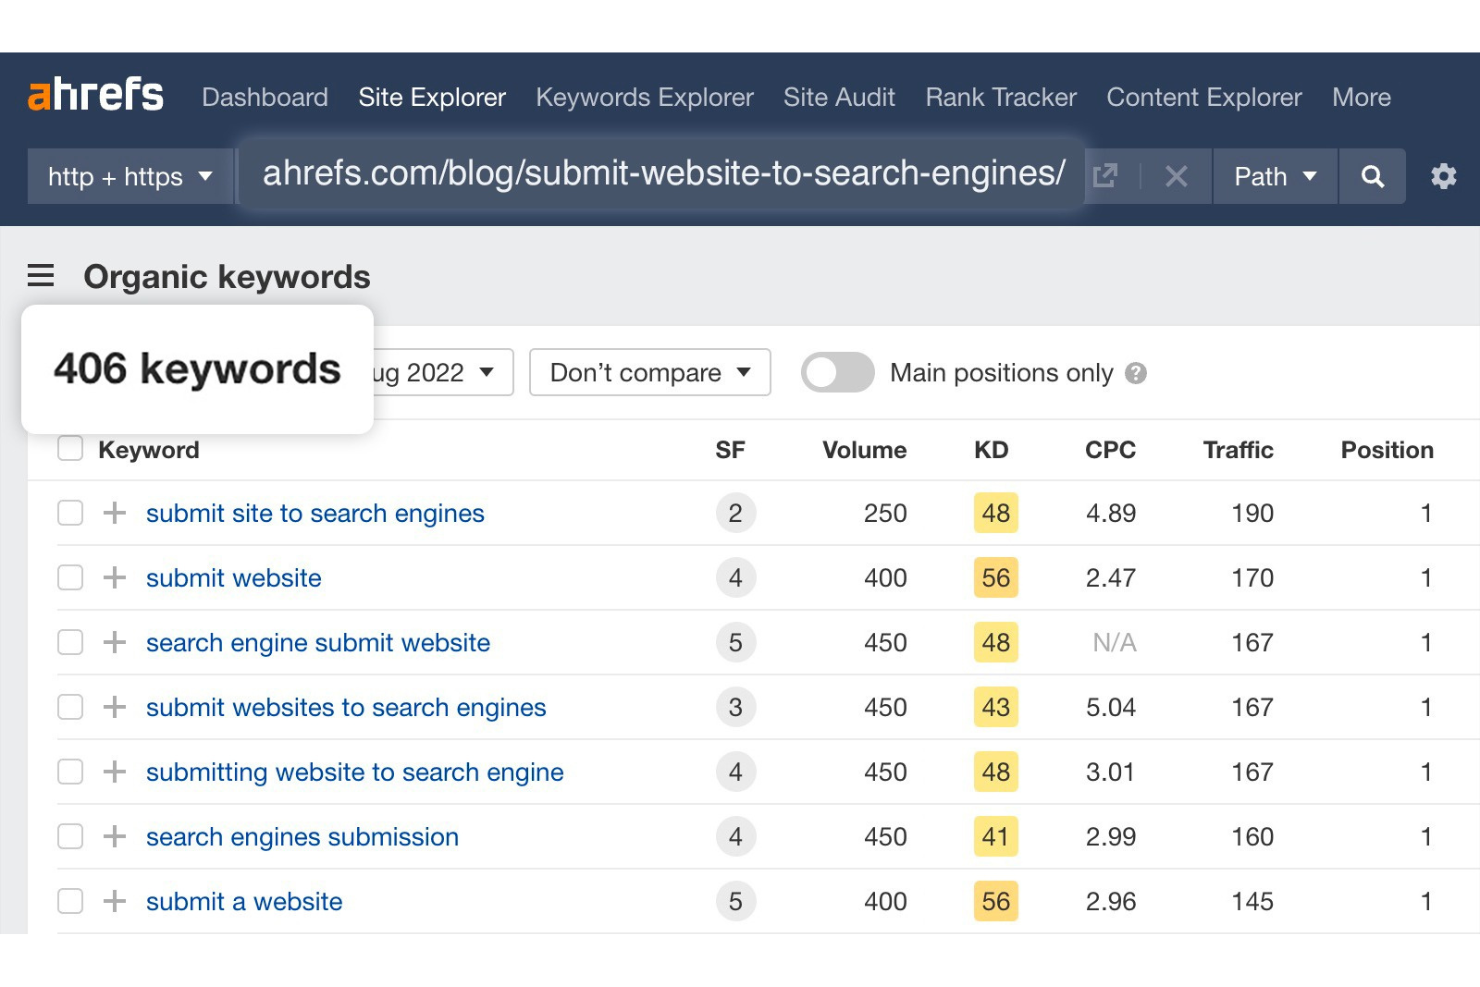This screenshot has width=1480, height=987.
Task: Clear the URL with the X icon
Action: tap(1176, 176)
